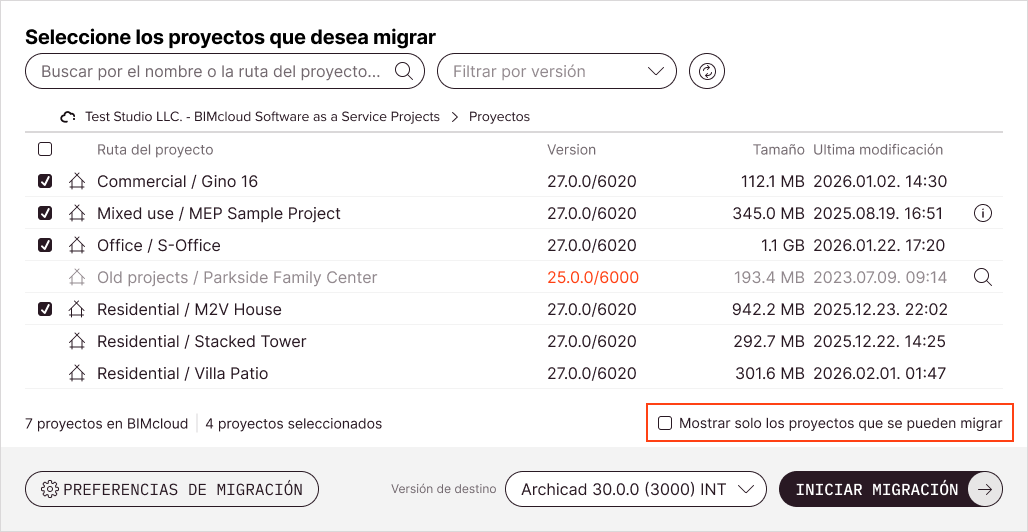Screen dimensions: 1028x532
Task: Click the cloud icon beside Test Studio LLC.
Action: [x=67, y=117]
